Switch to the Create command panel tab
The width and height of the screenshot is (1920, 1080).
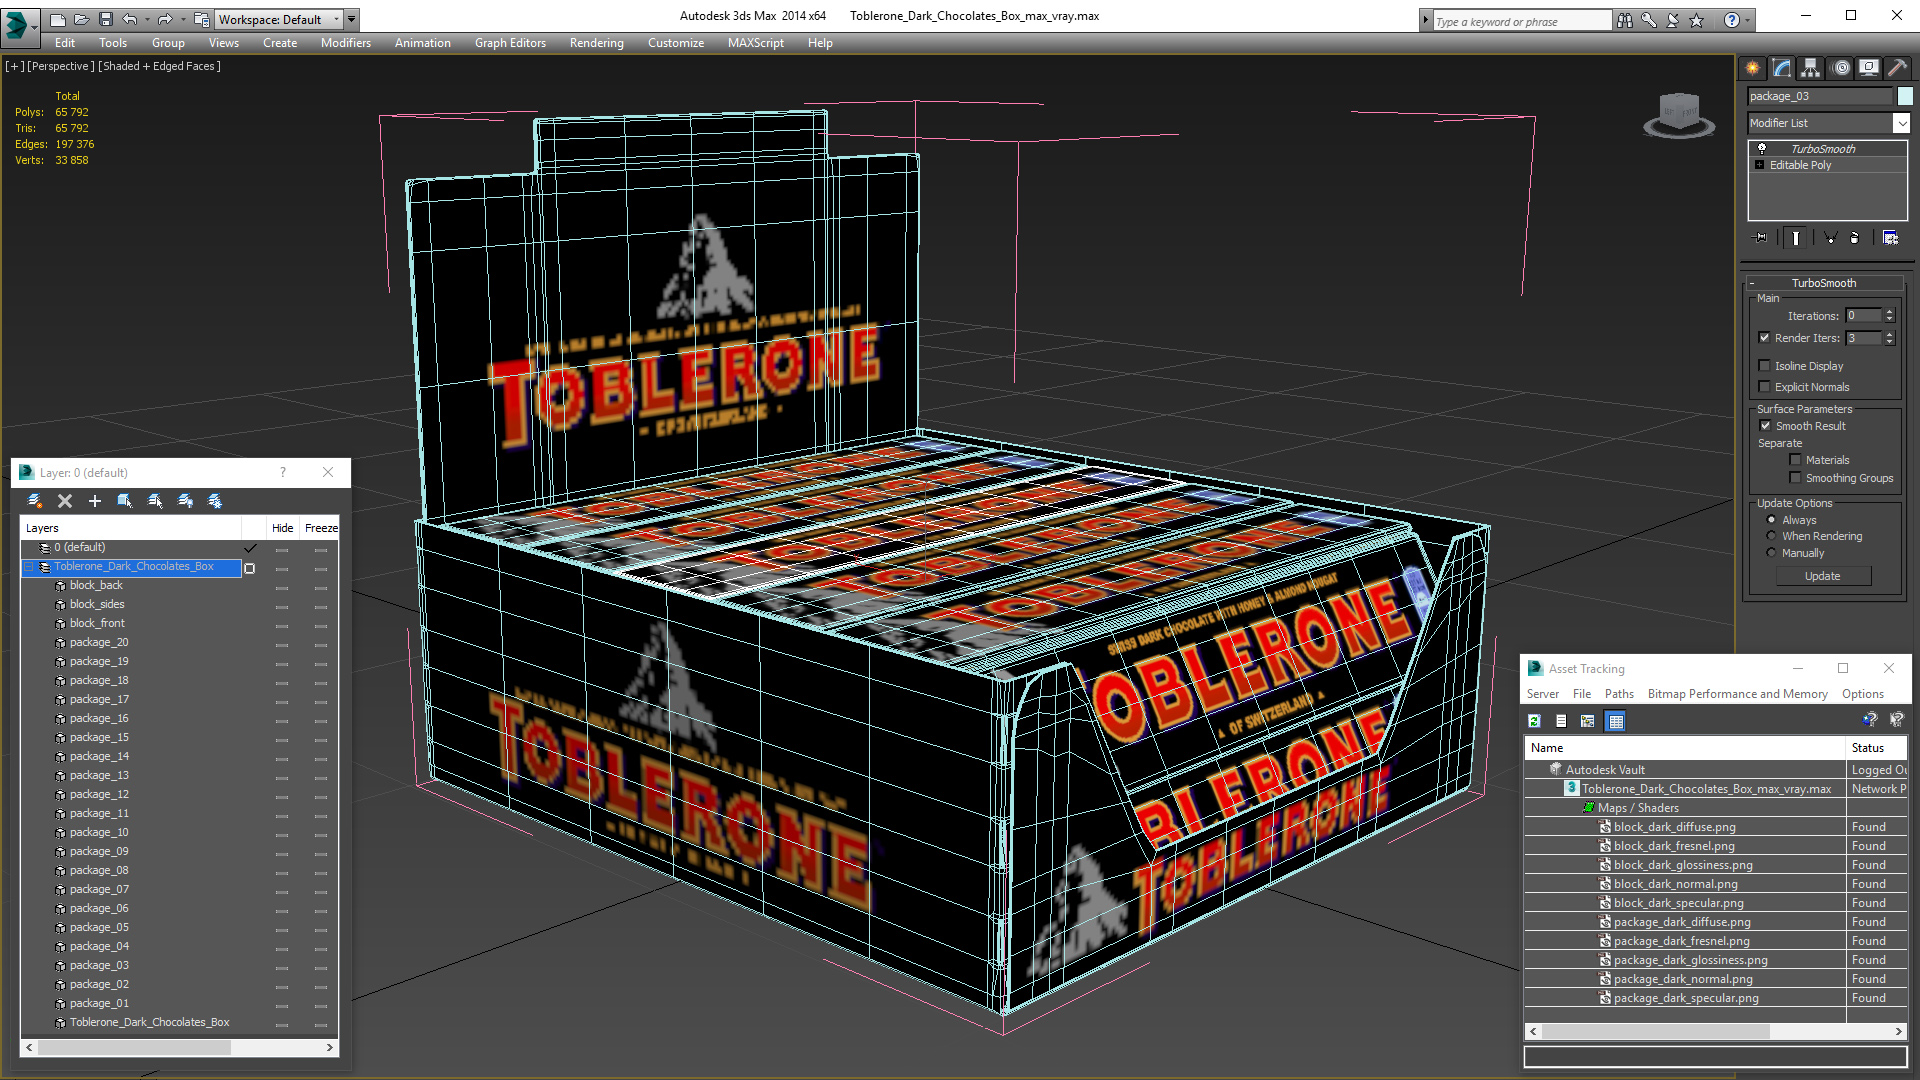(1753, 68)
